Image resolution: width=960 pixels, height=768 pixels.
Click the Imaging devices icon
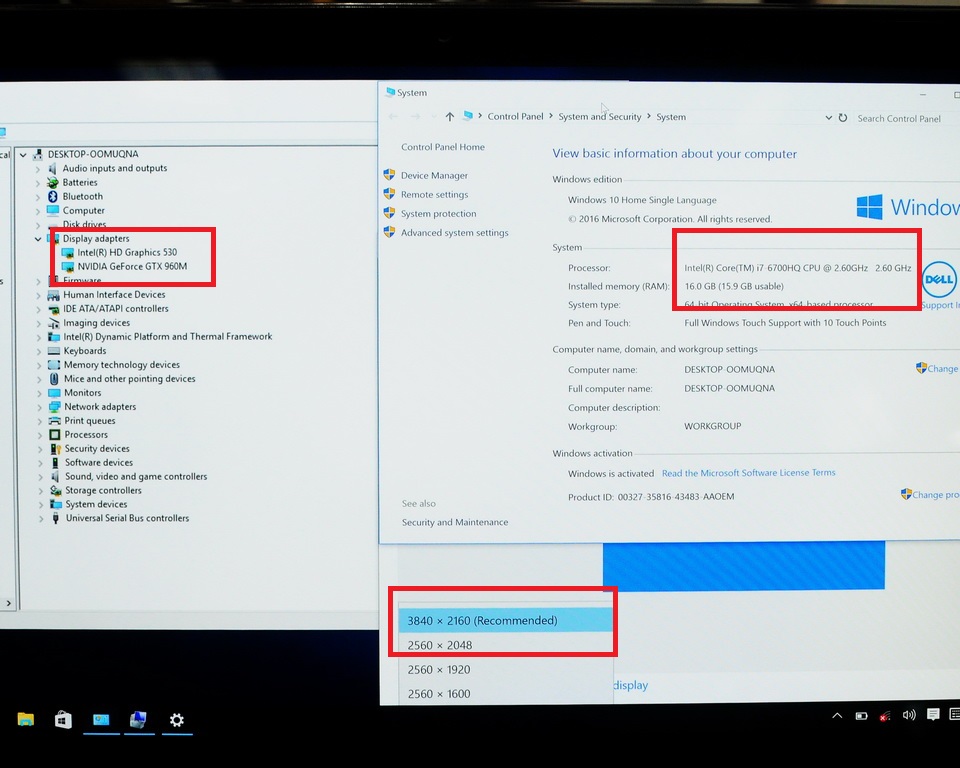53,323
